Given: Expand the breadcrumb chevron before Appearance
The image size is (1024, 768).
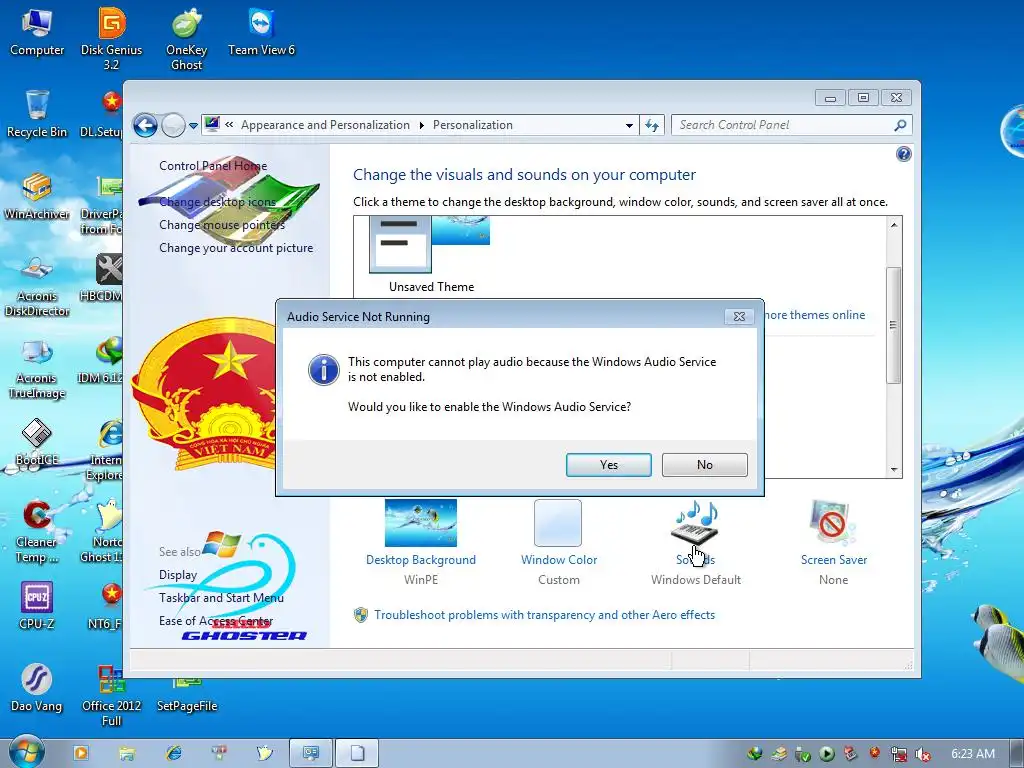Looking at the screenshot, I should click(229, 125).
